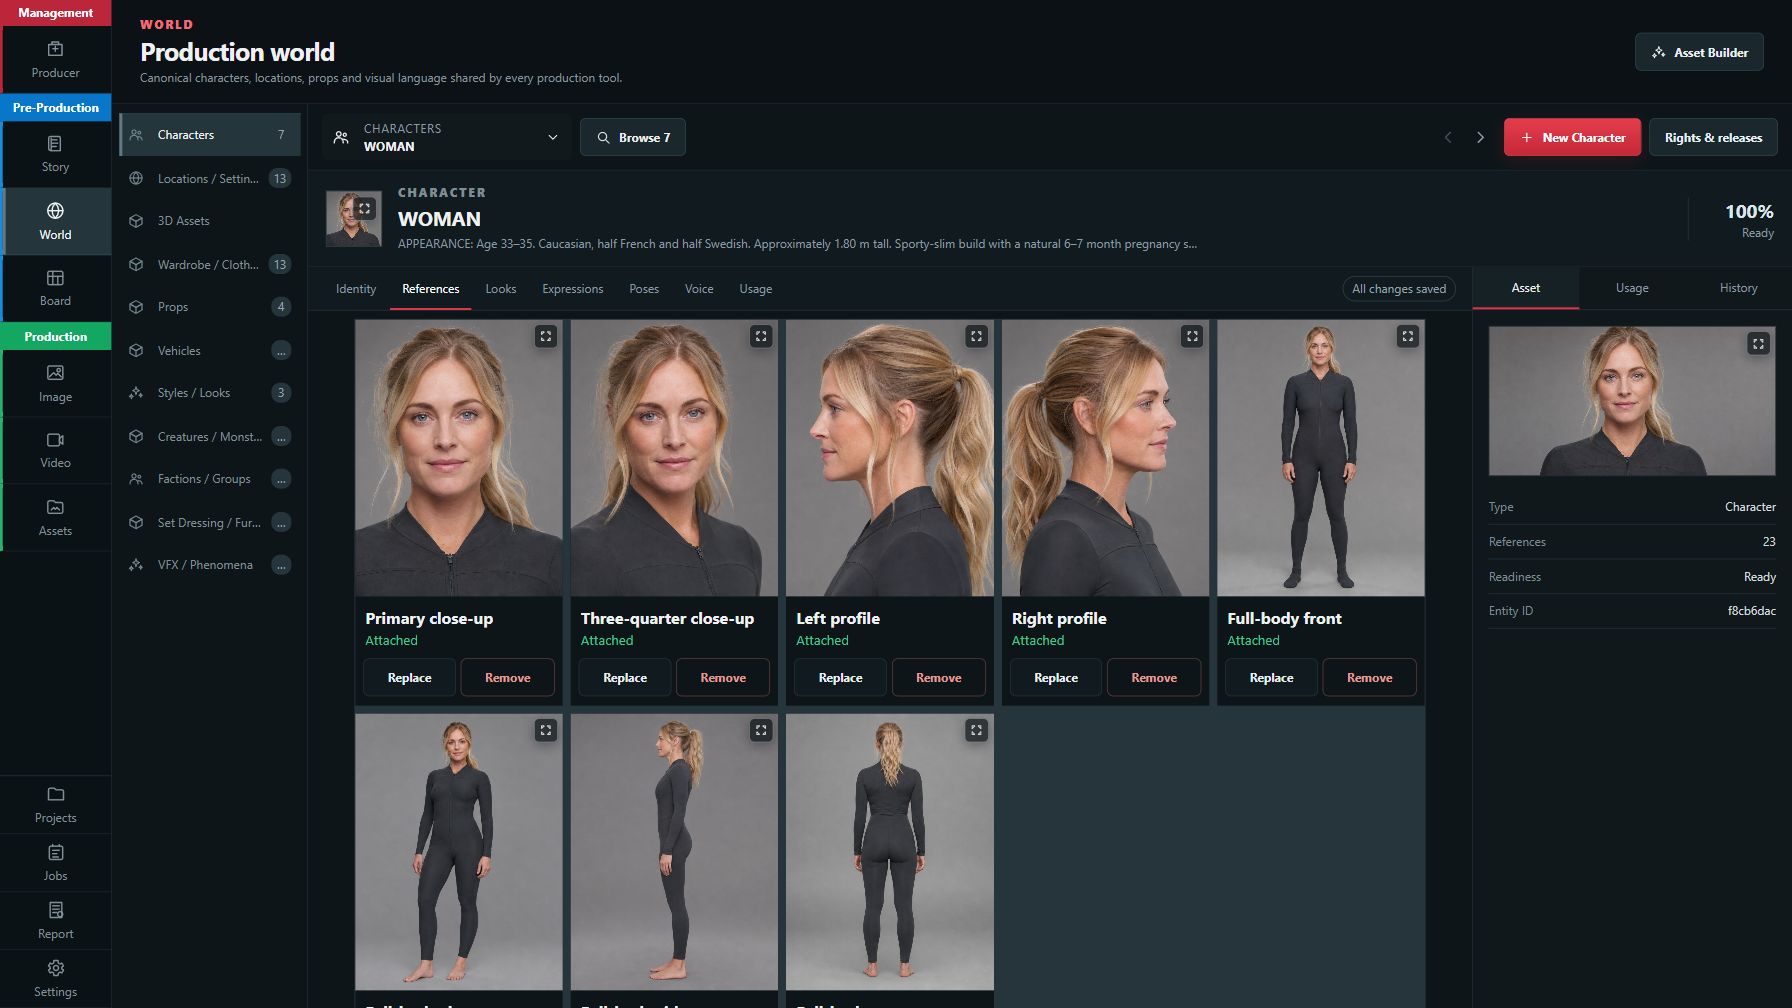Expand the Asset panel preview image
Viewport: 1792px width, 1008px height.
[1758, 344]
